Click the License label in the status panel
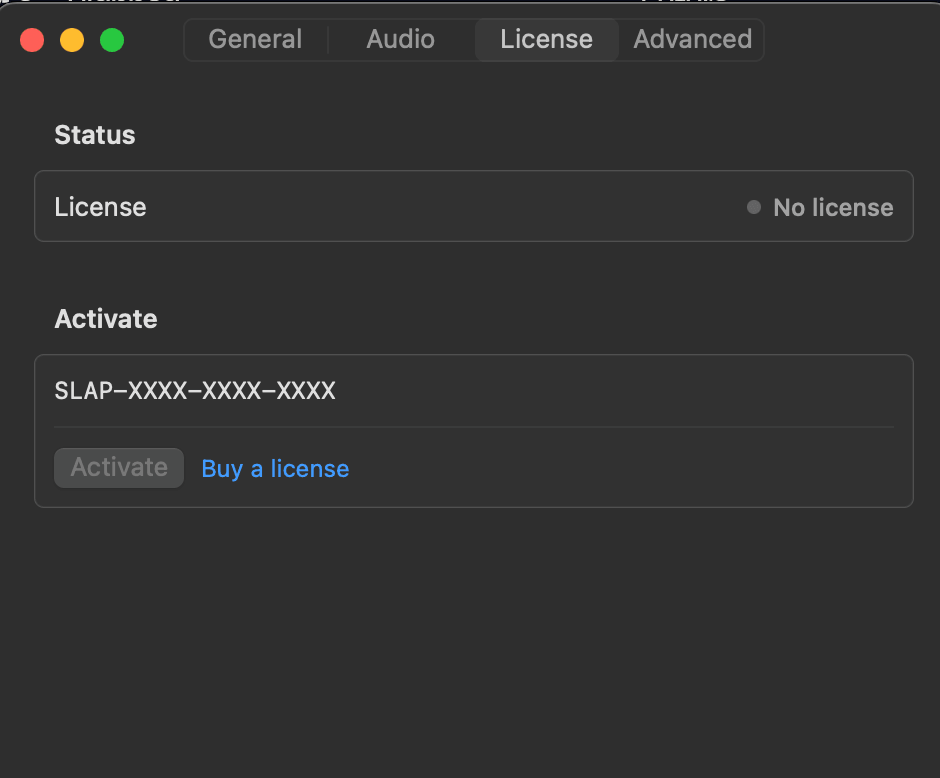Screen dimensions: 940x778 (x=100, y=207)
